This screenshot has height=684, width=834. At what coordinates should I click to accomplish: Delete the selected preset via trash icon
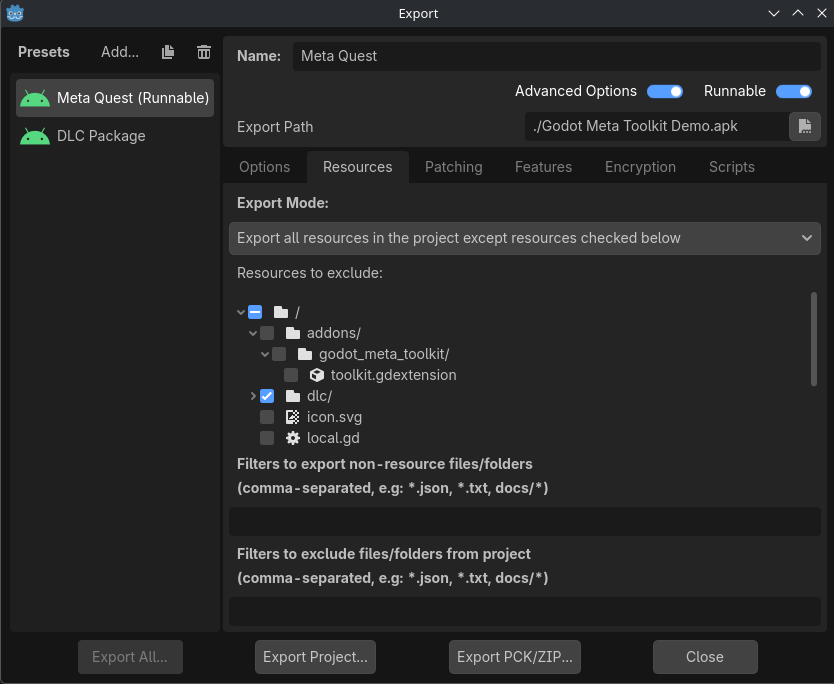coord(203,52)
